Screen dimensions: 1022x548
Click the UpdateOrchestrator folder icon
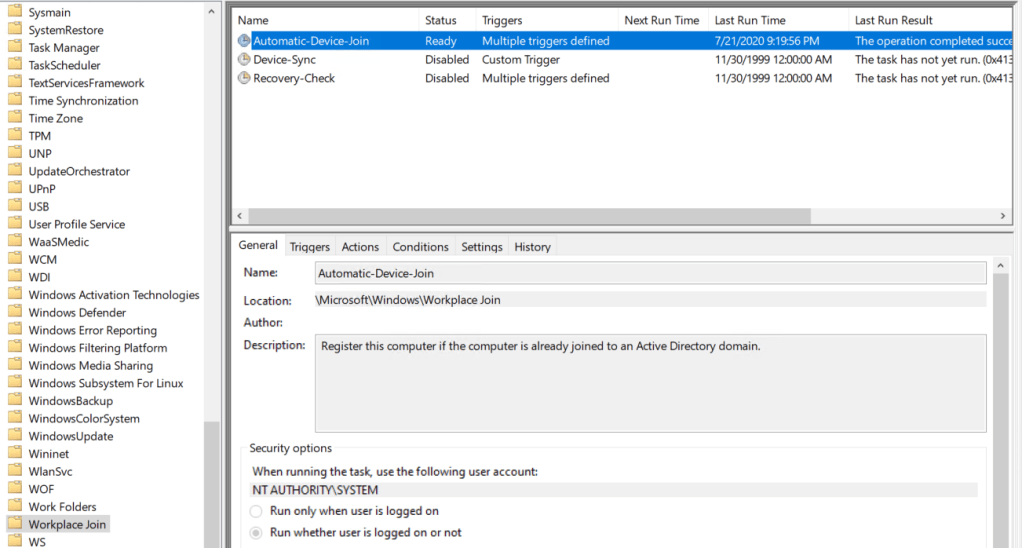point(14,171)
